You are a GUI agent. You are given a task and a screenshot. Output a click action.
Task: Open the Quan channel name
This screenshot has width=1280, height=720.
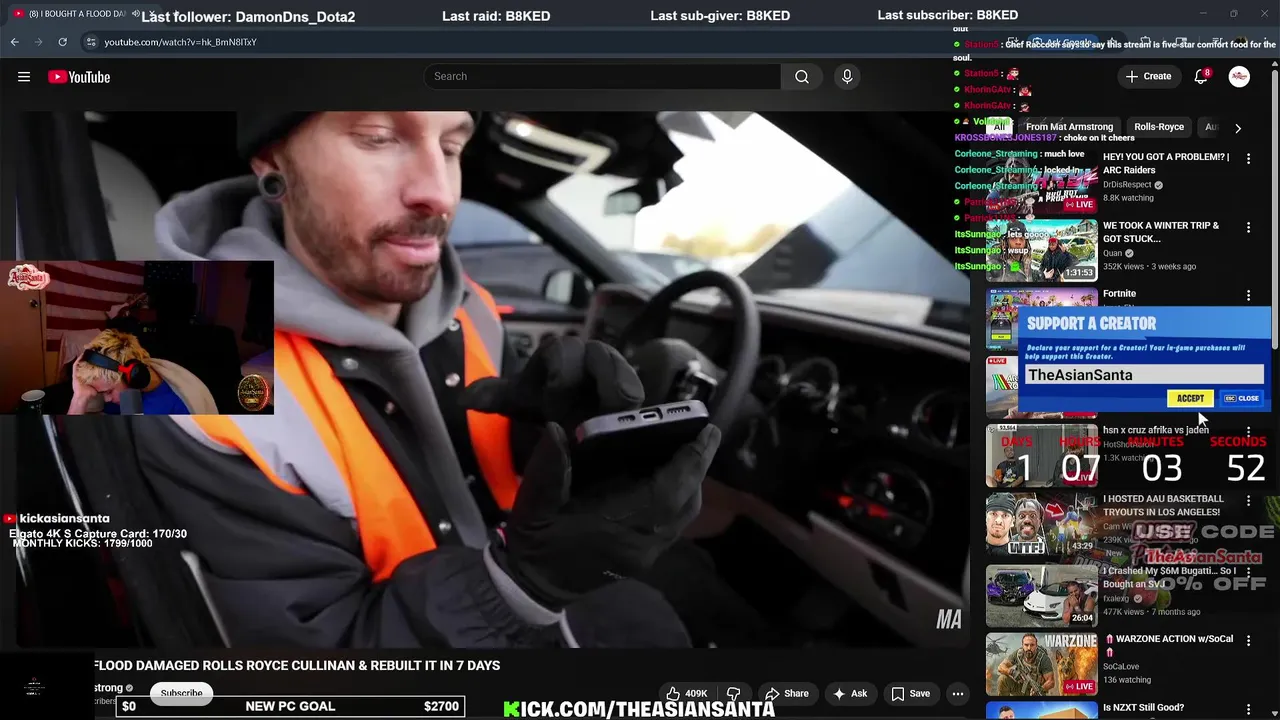(1112, 253)
